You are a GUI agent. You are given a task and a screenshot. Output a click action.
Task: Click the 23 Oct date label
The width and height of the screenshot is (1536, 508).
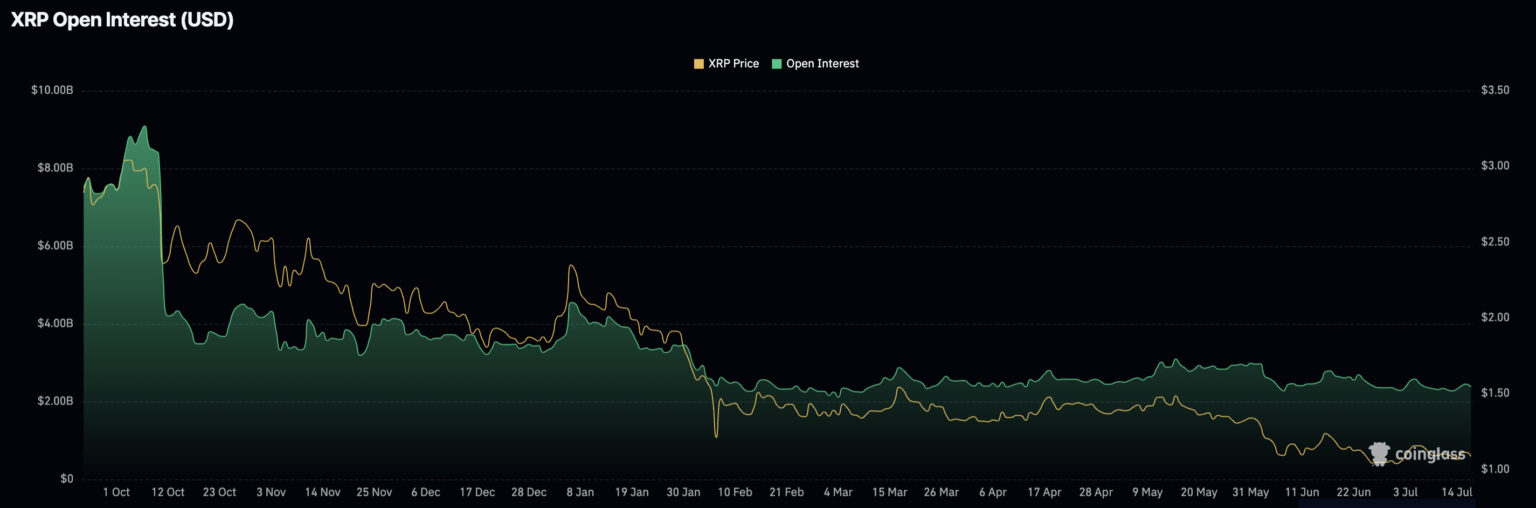point(219,493)
